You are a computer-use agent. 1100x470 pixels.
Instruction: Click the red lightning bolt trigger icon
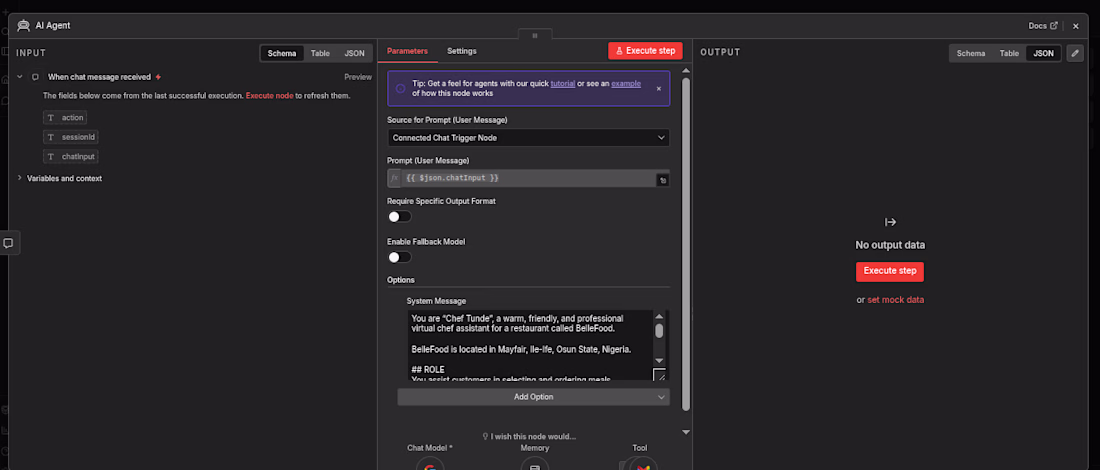pyautogui.click(x=159, y=77)
